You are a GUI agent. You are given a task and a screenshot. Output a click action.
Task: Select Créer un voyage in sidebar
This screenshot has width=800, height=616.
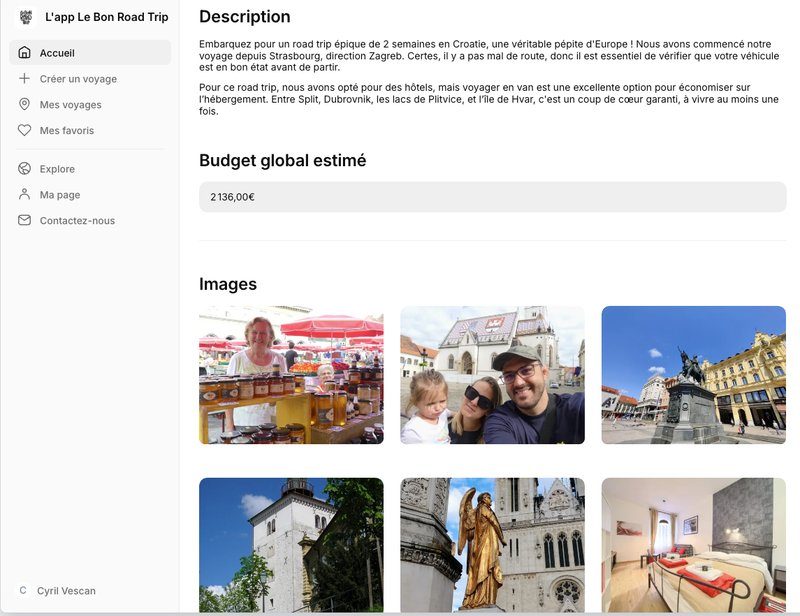pyautogui.click(x=90, y=79)
